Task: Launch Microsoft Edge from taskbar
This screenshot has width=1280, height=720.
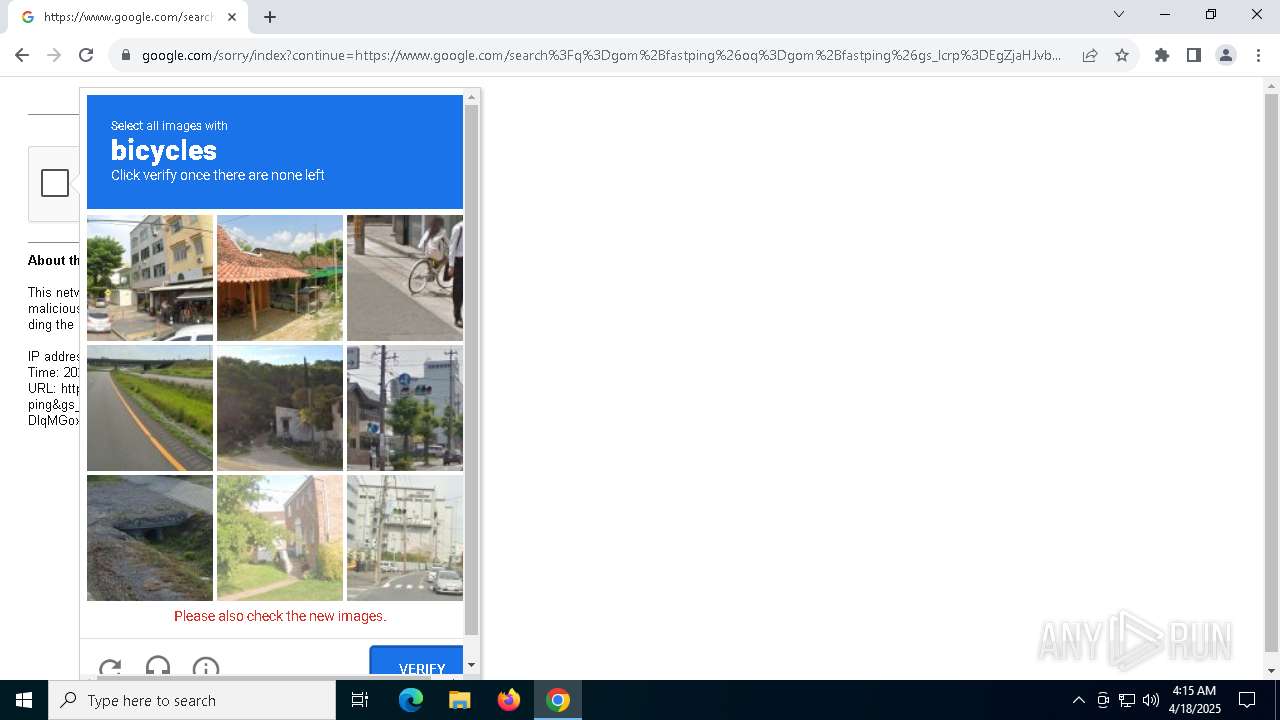Action: click(x=411, y=700)
